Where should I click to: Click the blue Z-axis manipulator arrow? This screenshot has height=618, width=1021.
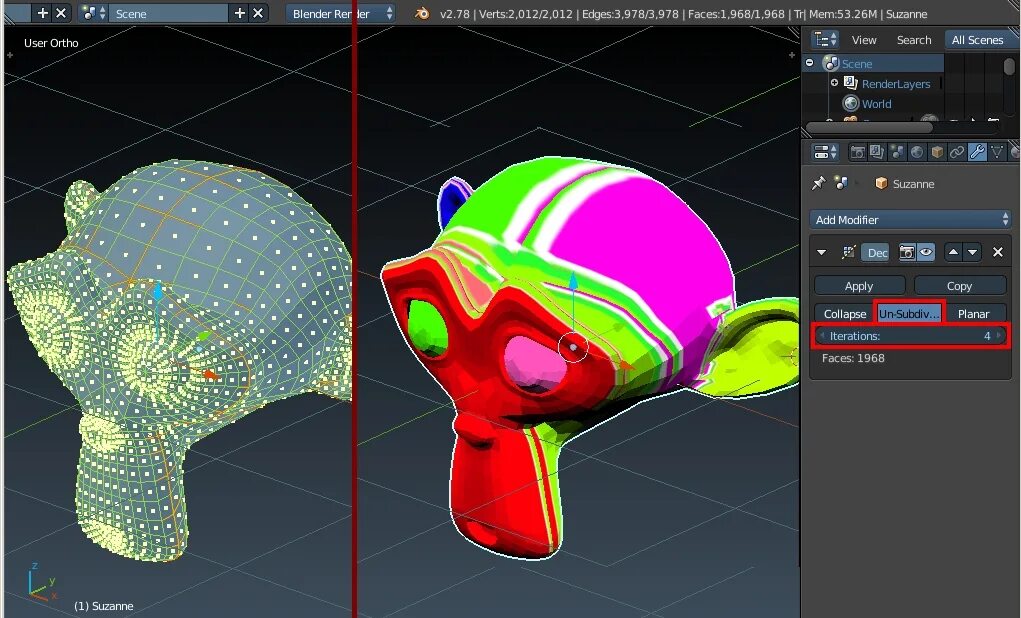(x=574, y=283)
